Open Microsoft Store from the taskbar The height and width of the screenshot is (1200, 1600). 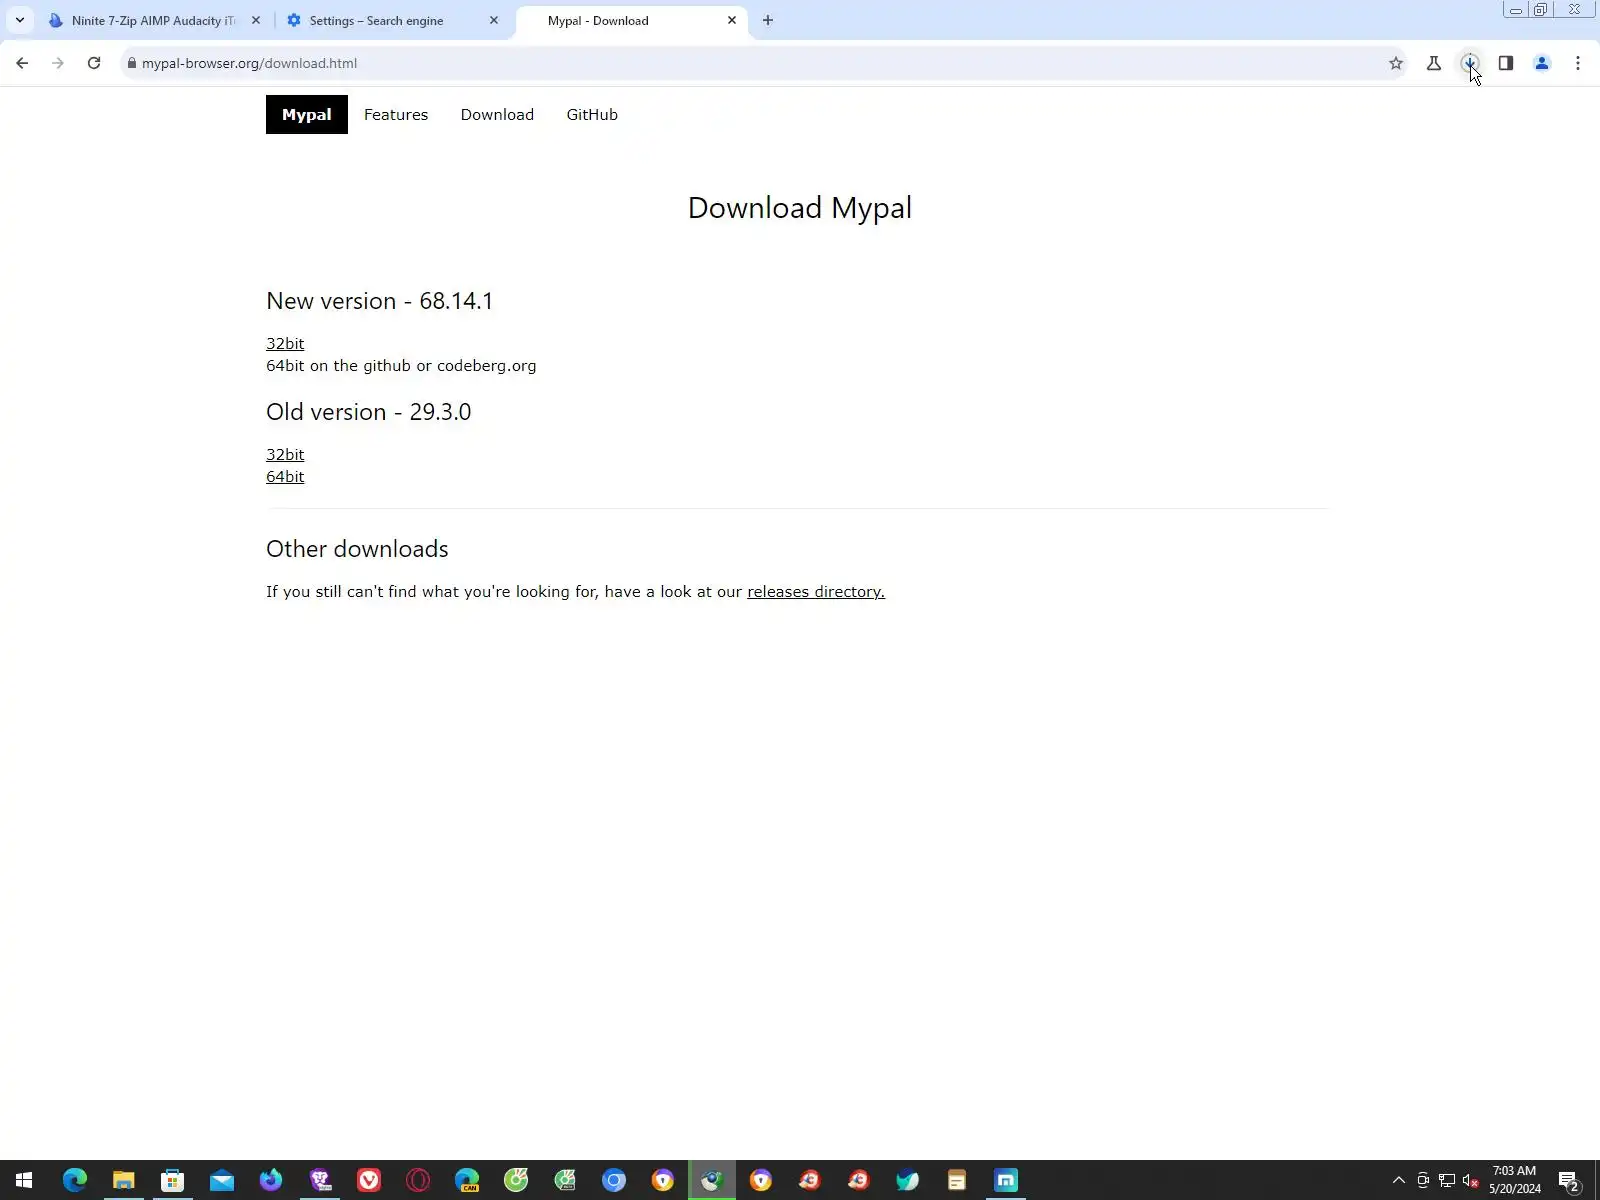coord(172,1180)
